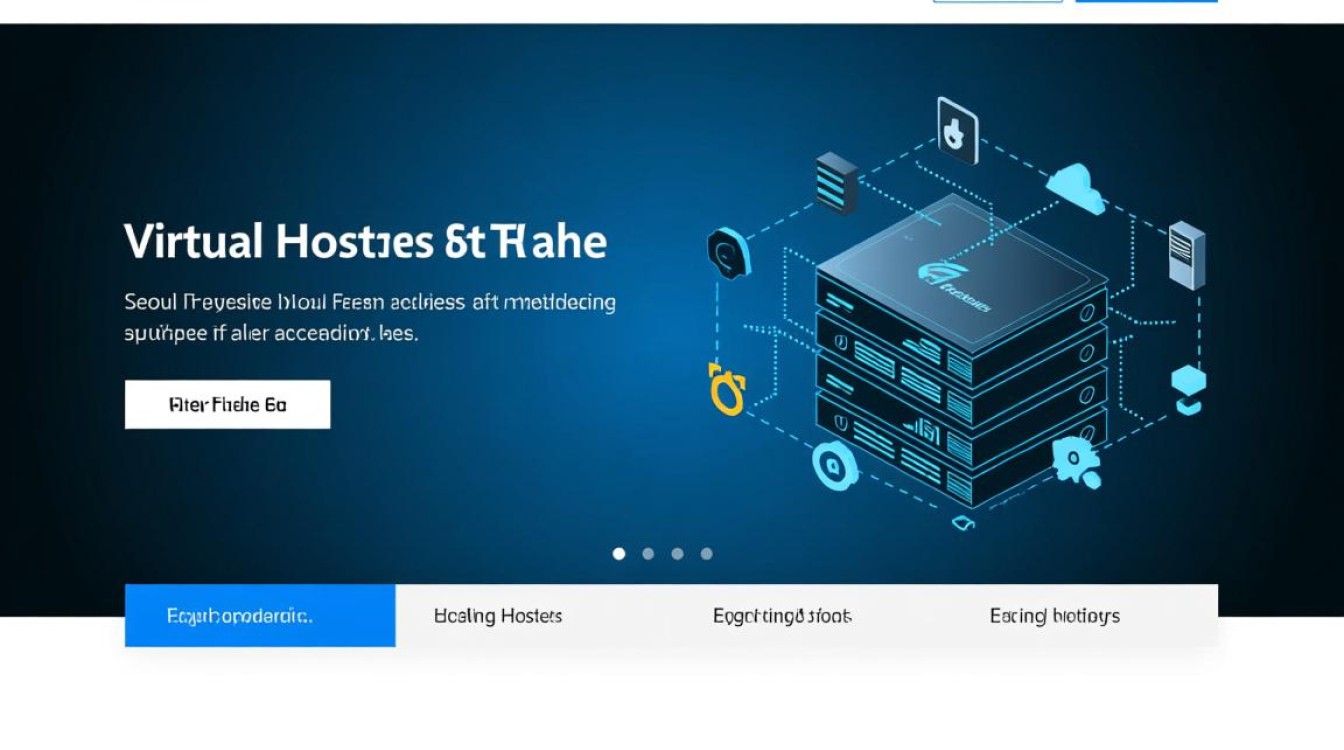Switch to the second carousel slide dot

(x=648, y=553)
